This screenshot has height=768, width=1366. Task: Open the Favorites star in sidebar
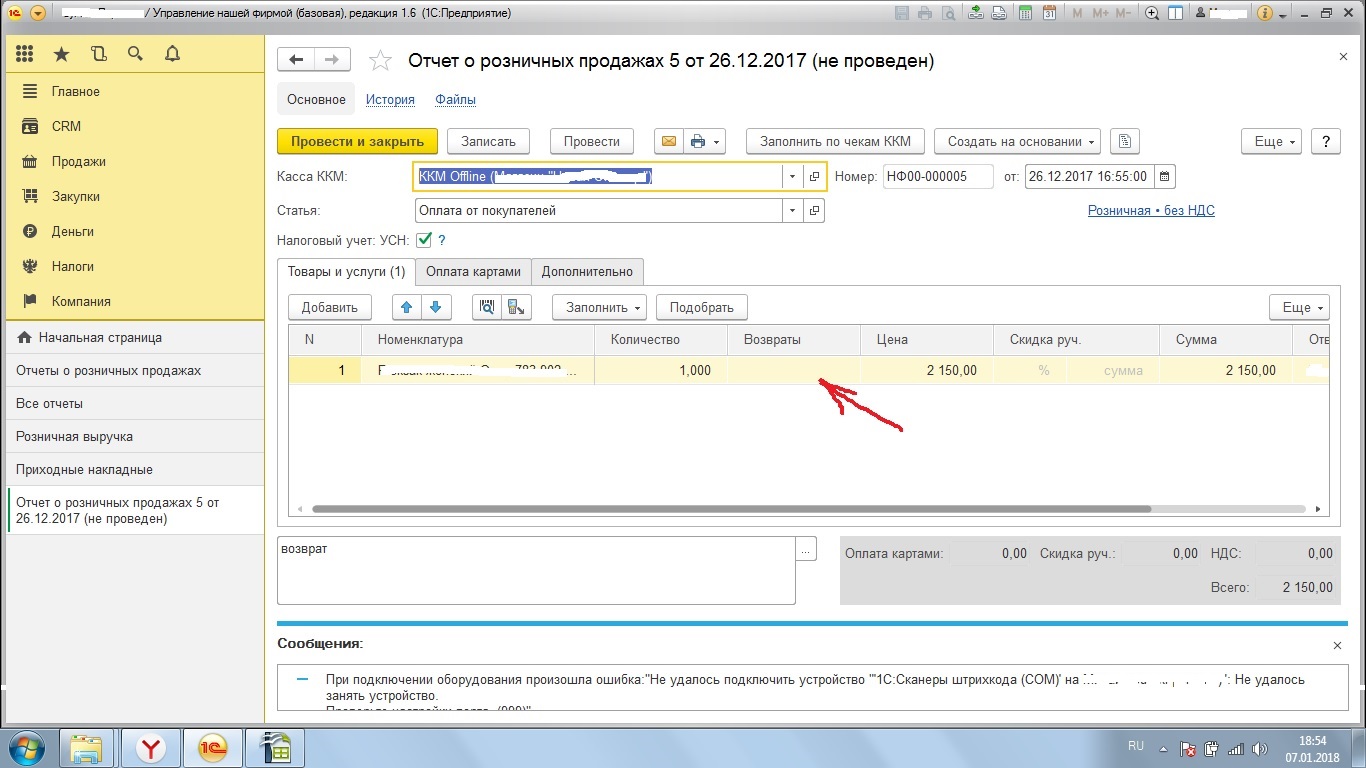pos(62,54)
